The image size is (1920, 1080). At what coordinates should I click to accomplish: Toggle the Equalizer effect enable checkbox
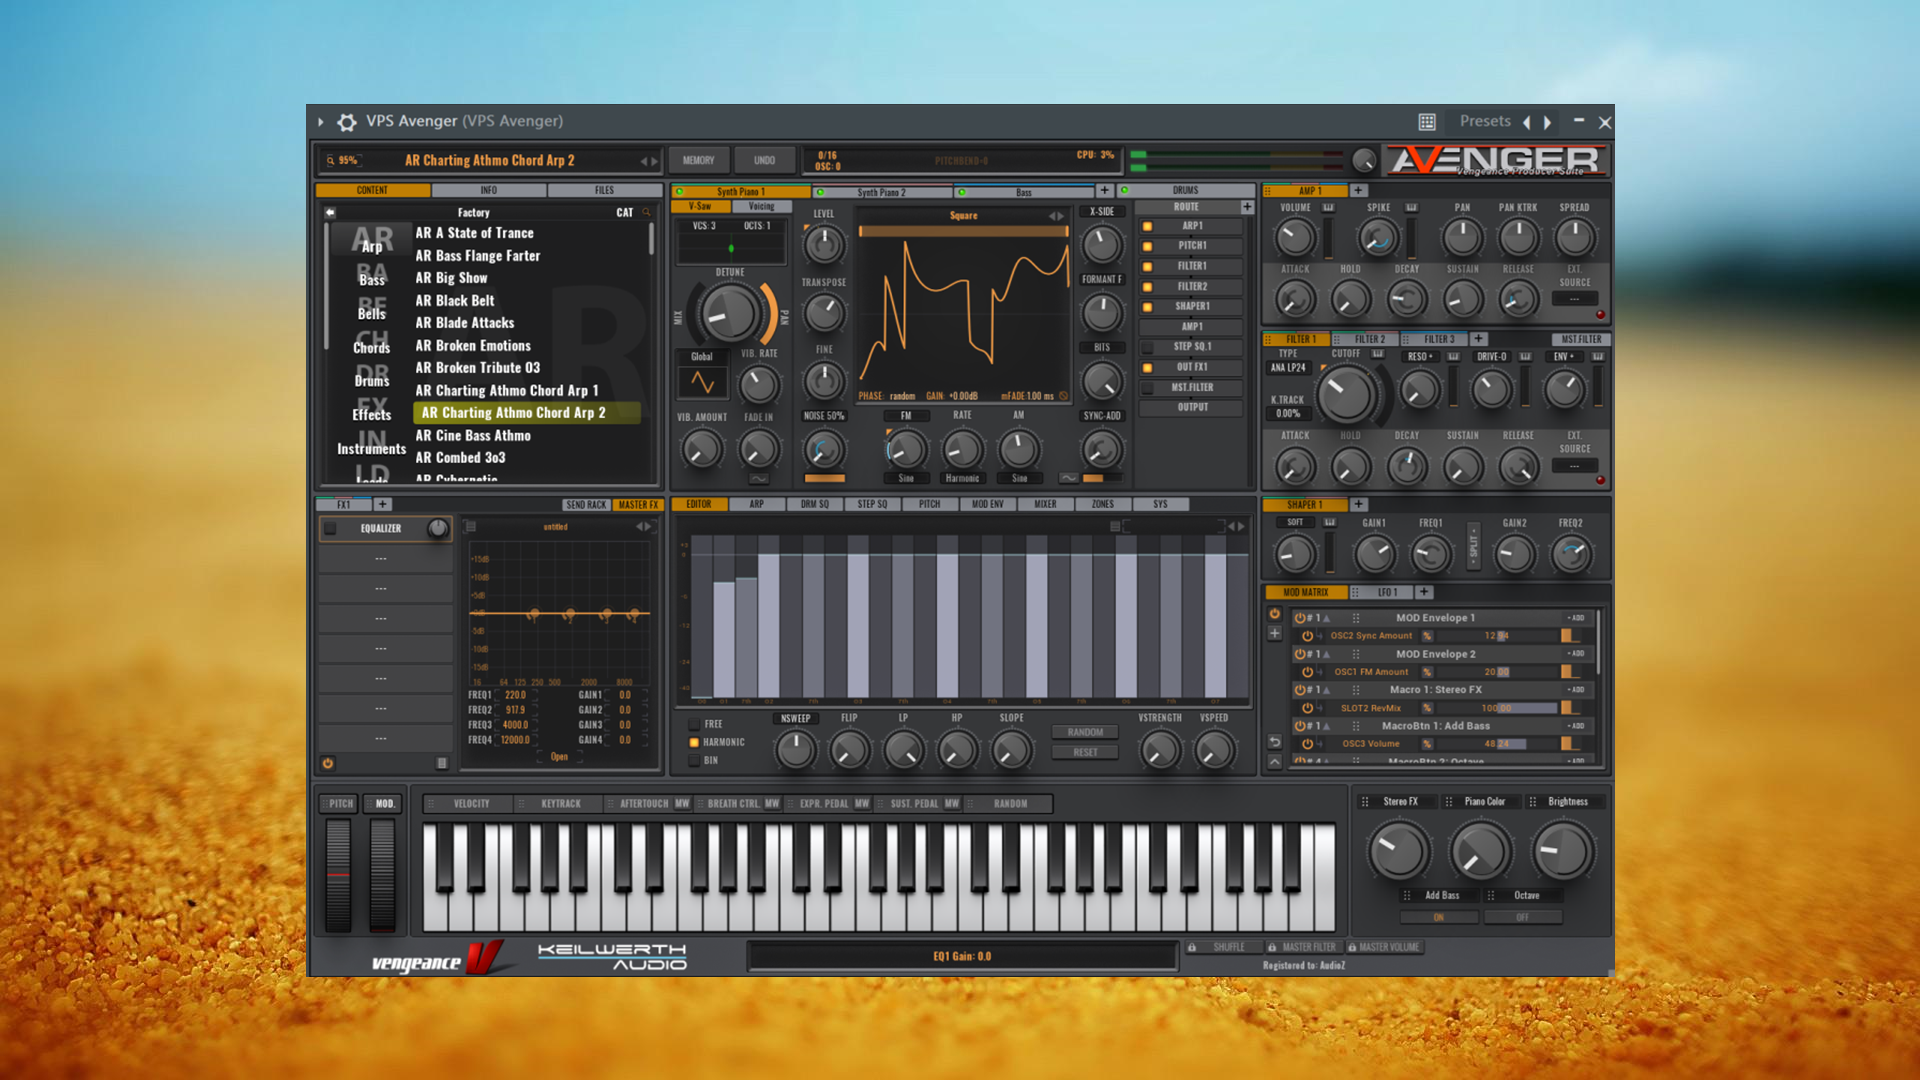[330, 528]
